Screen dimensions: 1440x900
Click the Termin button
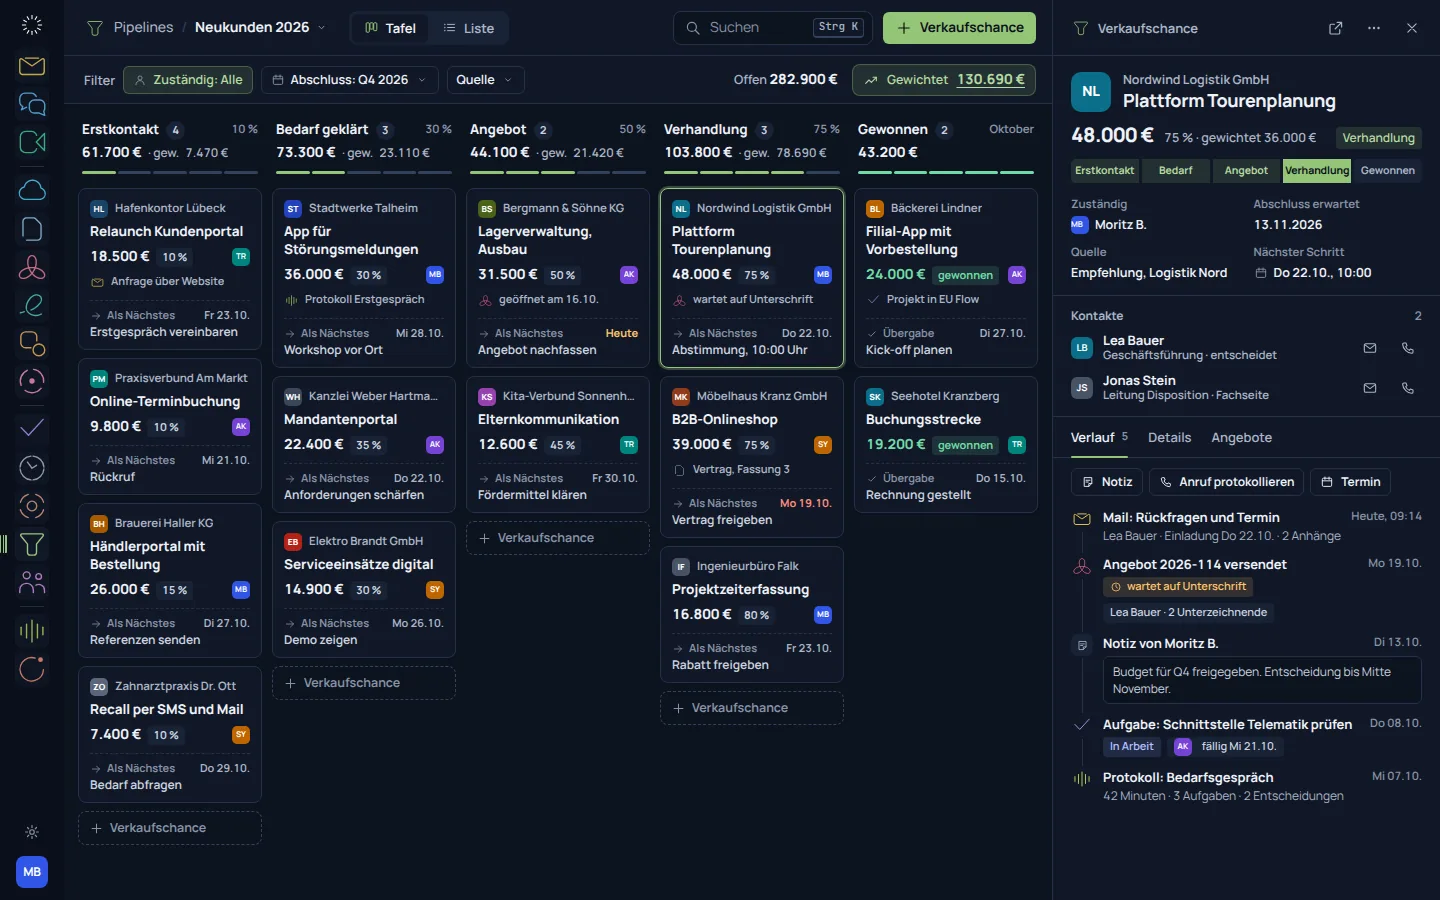tap(1350, 482)
